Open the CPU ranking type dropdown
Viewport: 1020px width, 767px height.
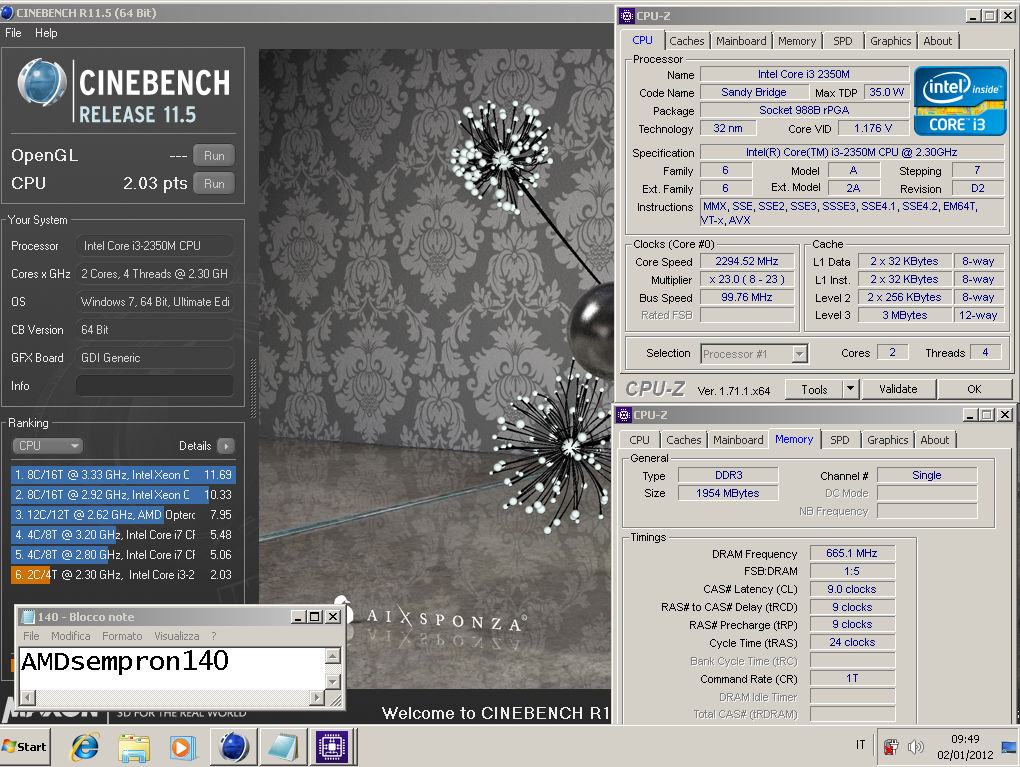(x=47, y=446)
